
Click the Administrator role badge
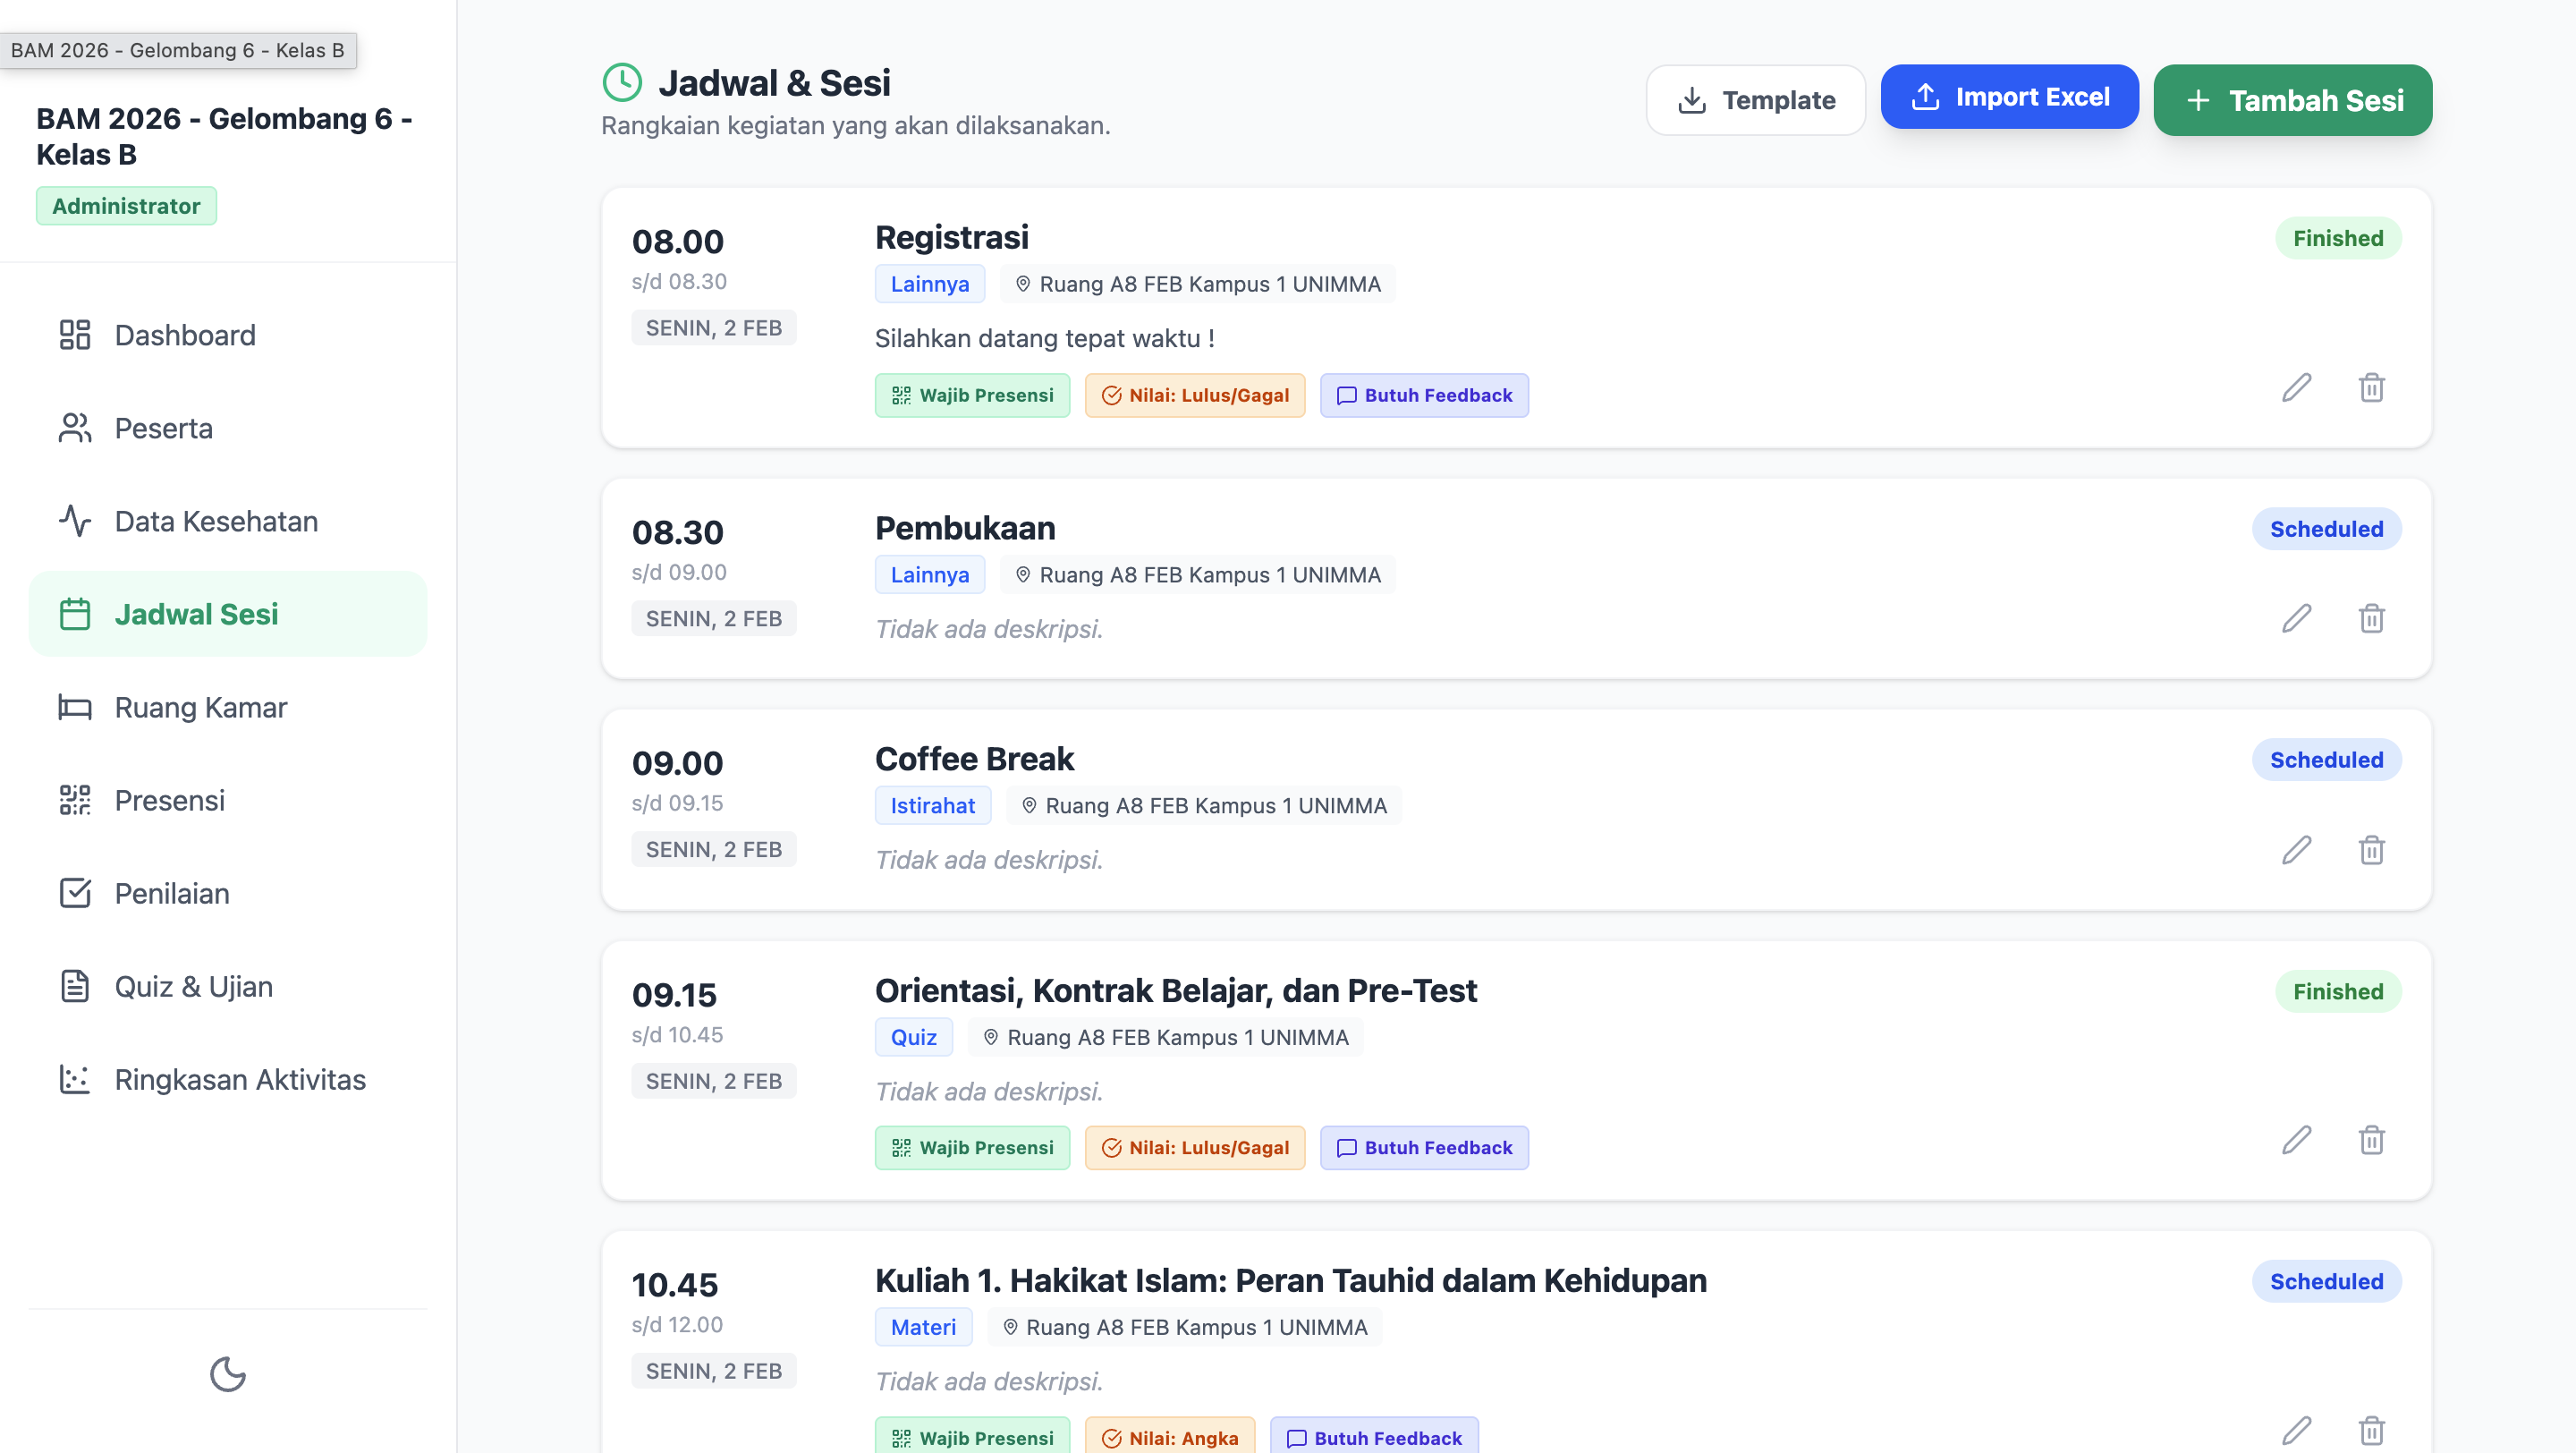(x=126, y=206)
